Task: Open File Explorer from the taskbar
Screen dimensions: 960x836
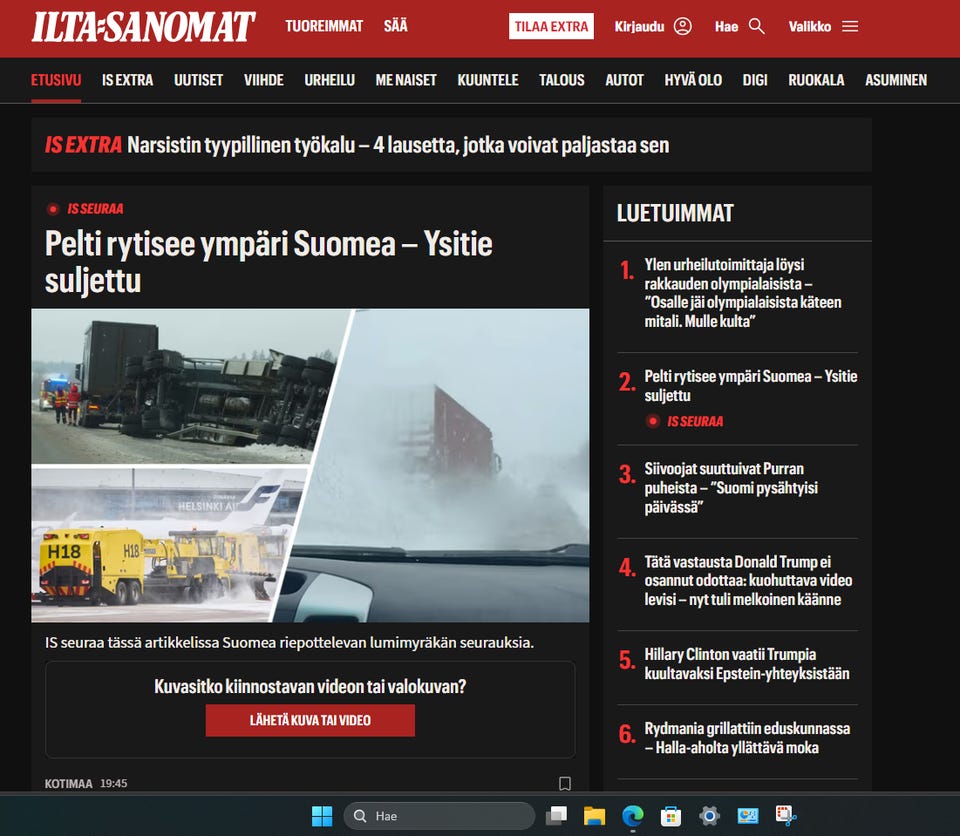Action: pyautogui.click(x=594, y=816)
